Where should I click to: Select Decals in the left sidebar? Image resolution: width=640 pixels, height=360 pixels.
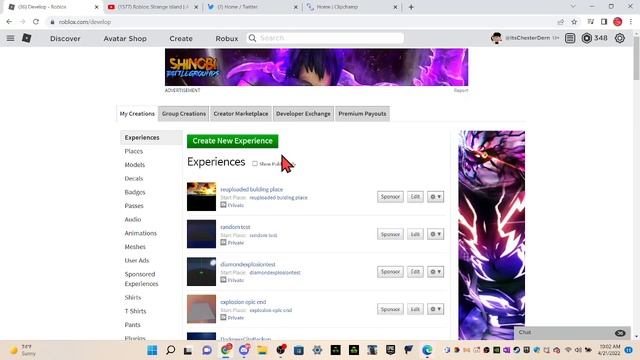[x=134, y=178]
